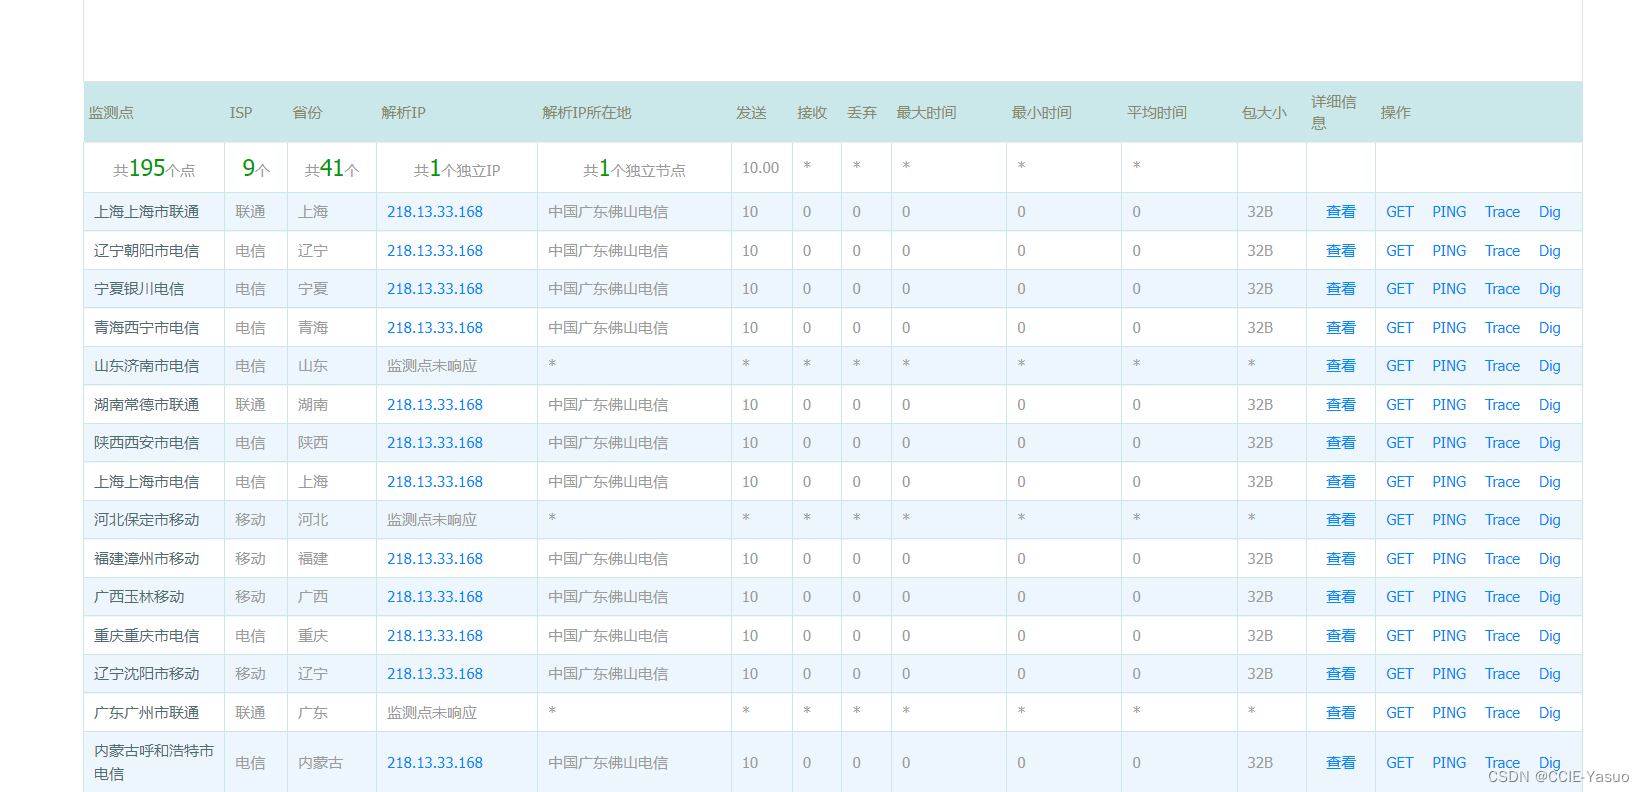The image size is (1644, 792).
Task: Select the 青海西宁市电信 monitoring point name
Action: (x=146, y=328)
